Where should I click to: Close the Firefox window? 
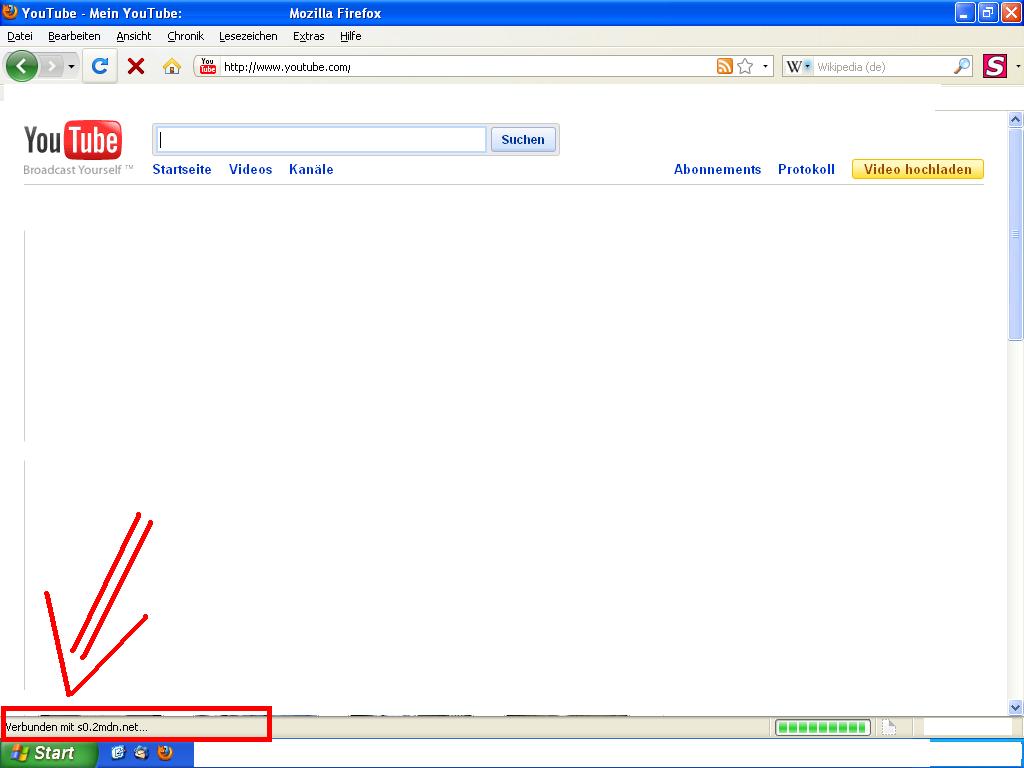point(1011,12)
